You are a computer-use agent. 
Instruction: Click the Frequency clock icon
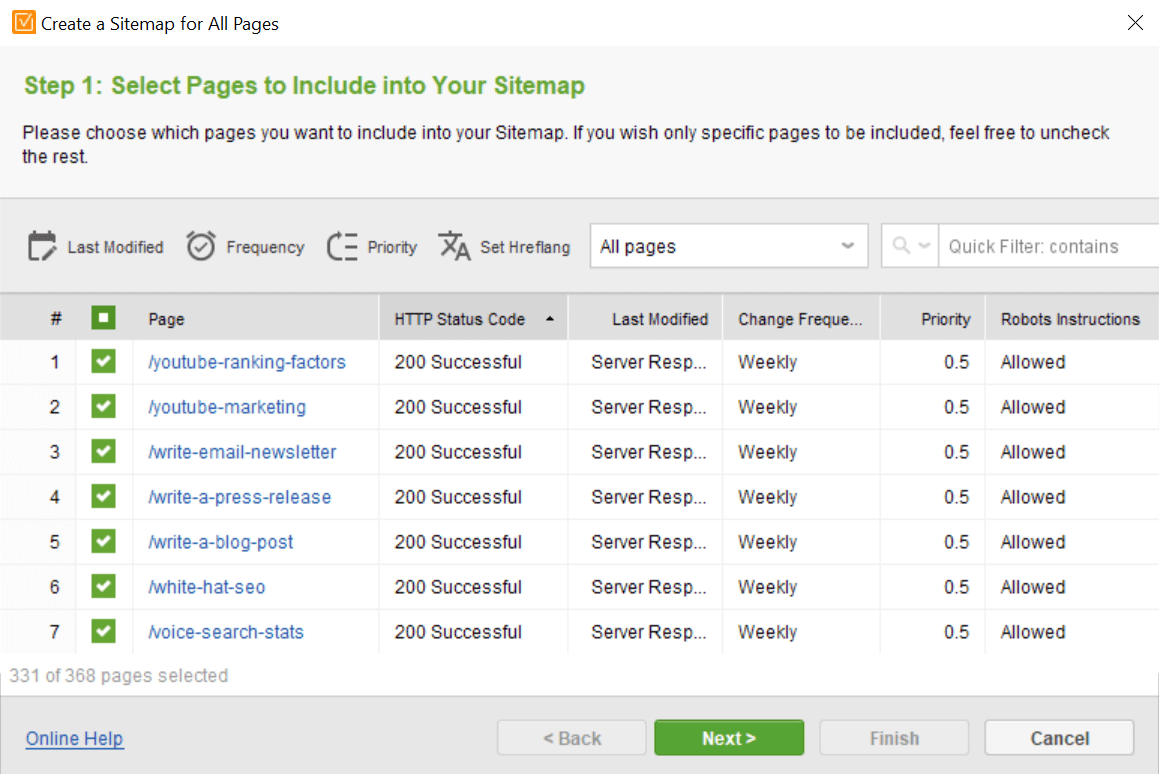coord(200,246)
